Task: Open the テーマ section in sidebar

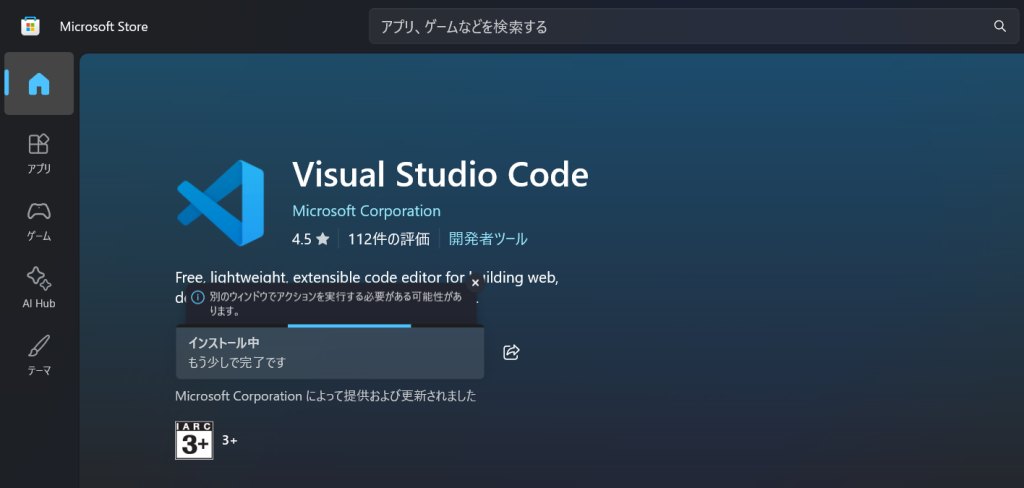Action: tap(39, 356)
